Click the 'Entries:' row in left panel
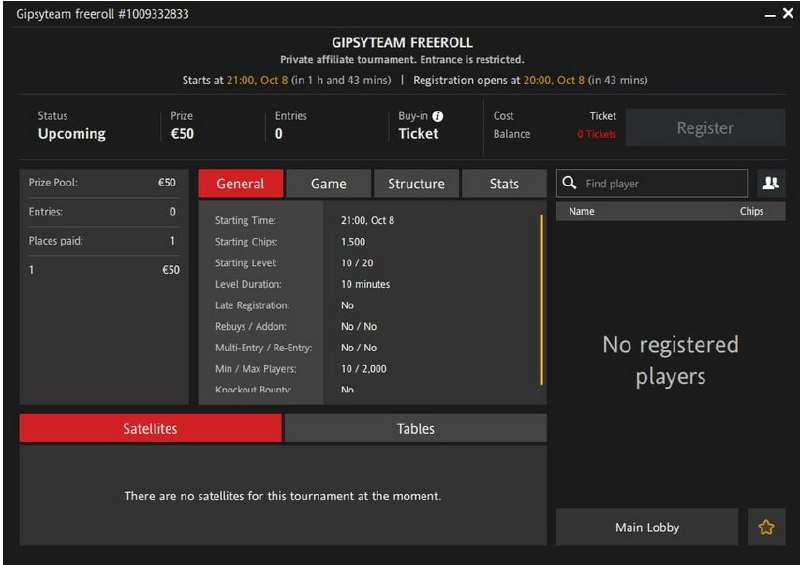 [103, 212]
